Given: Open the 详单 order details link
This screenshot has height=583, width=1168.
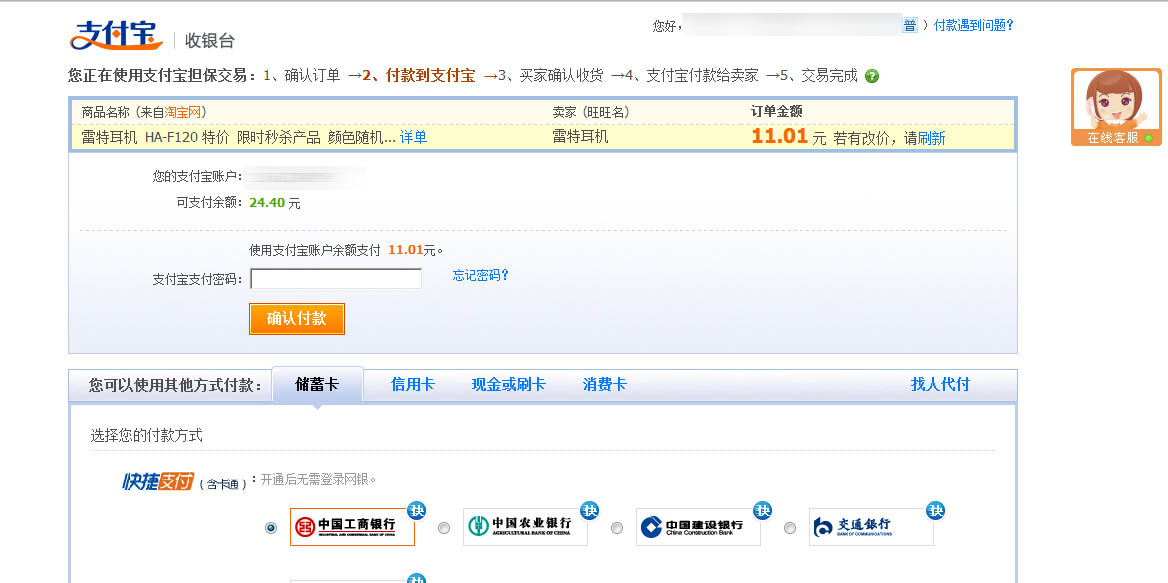Looking at the screenshot, I should point(413,138).
